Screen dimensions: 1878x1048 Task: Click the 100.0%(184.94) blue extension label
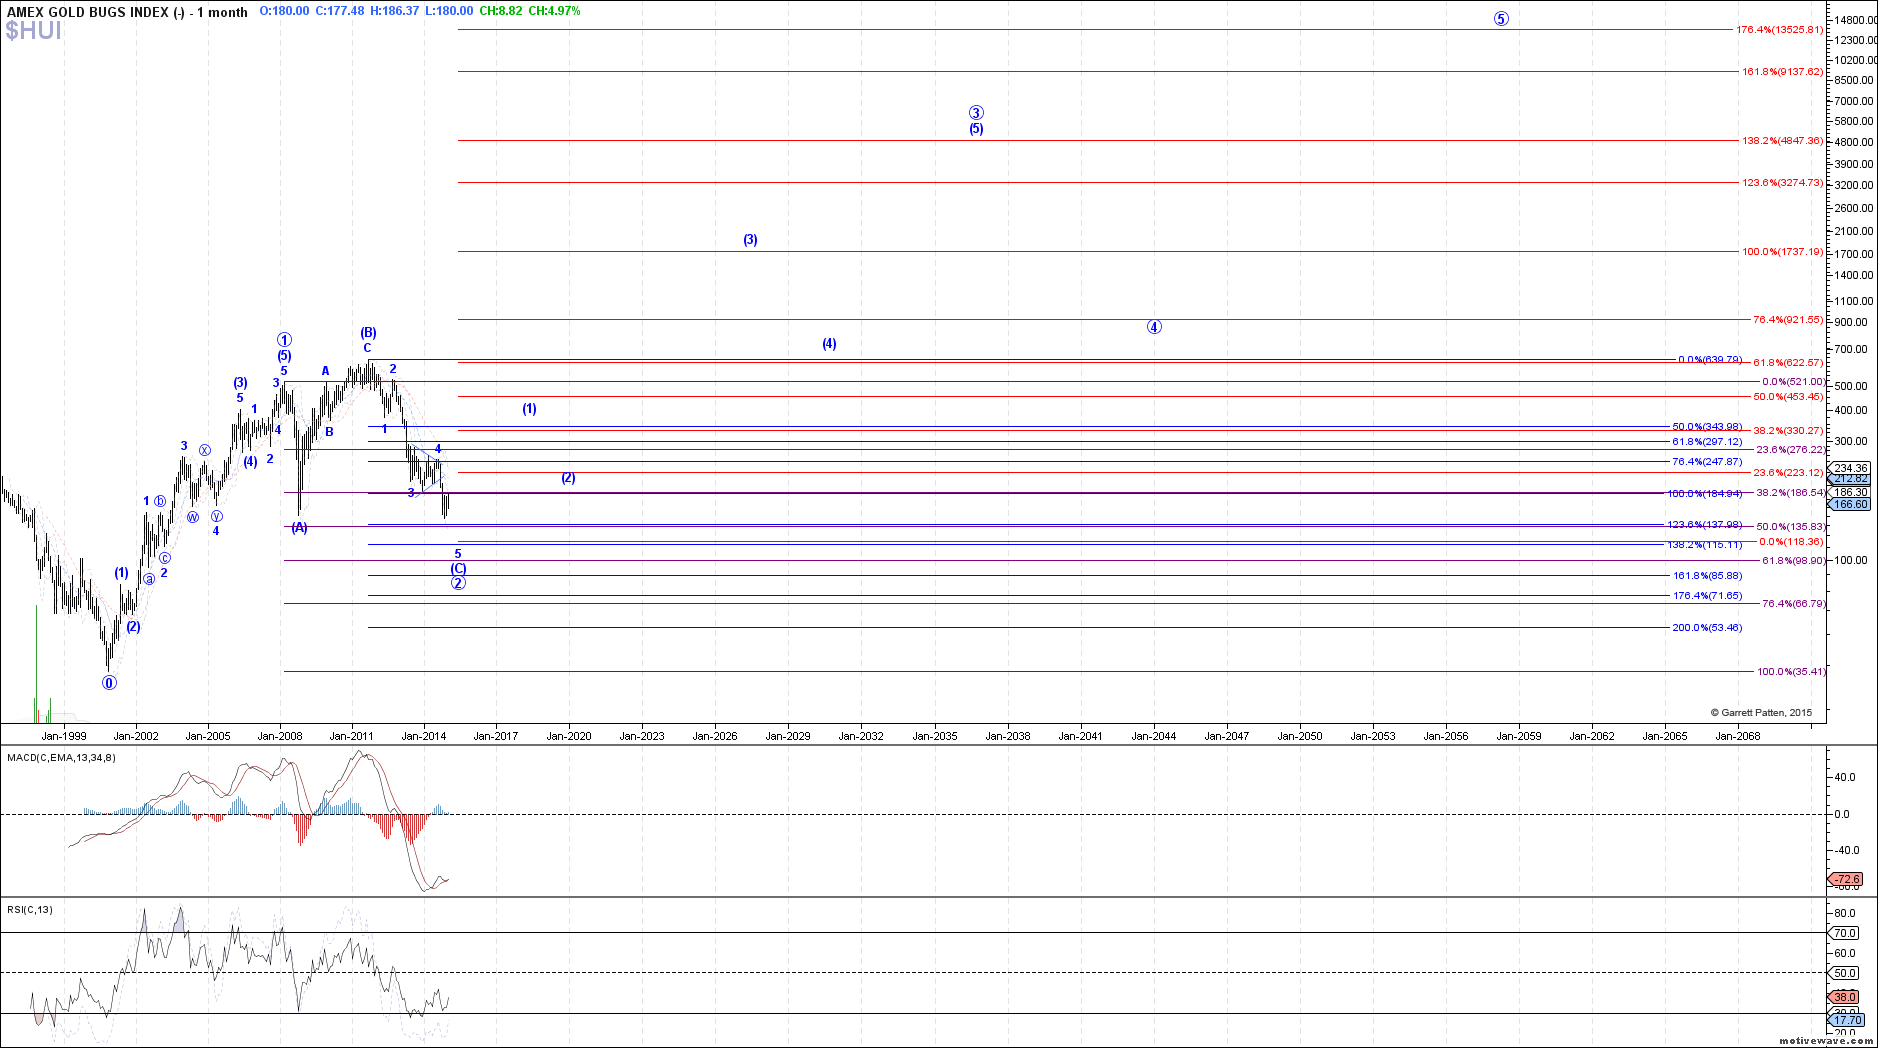(x=1704, y=494)
